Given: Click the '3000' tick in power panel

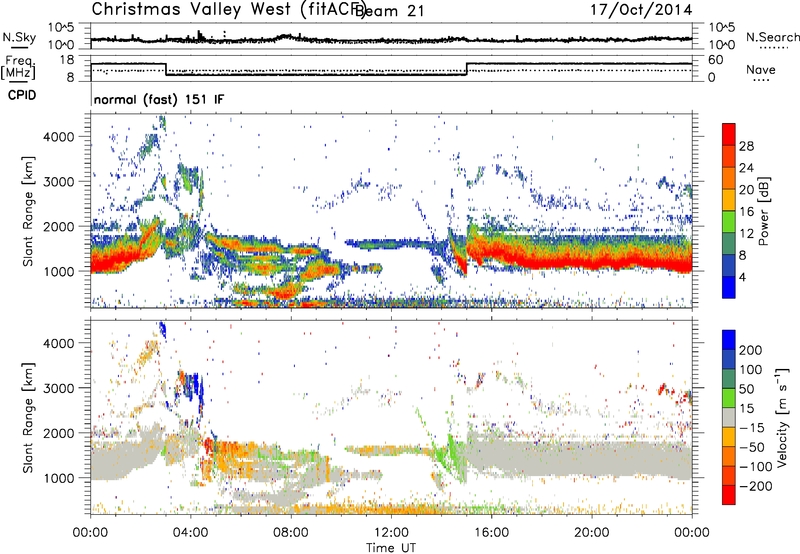Looking at the screenshot, I should click(x=59, y=182).
